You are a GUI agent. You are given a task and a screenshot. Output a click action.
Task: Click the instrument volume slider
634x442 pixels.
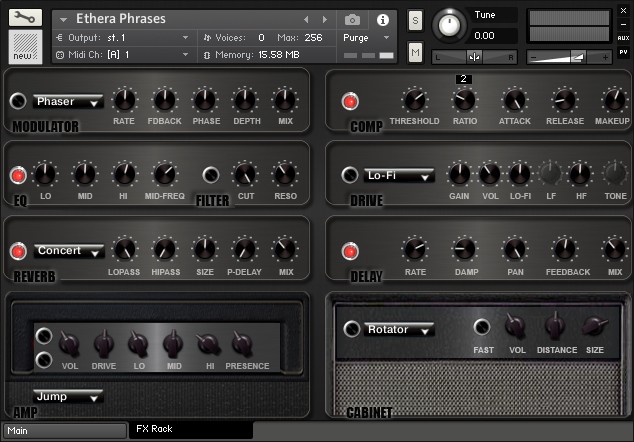(569, 57)
